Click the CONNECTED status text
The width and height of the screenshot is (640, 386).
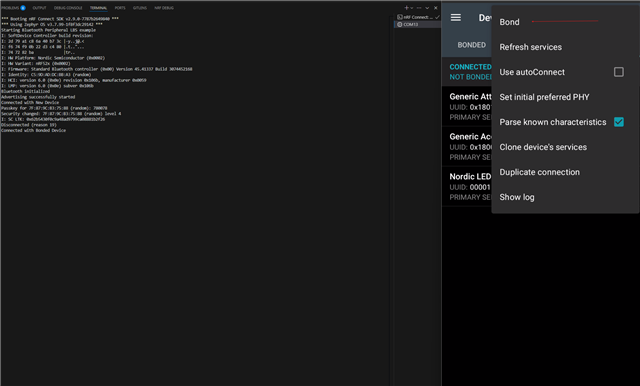(x=470, y=67)
